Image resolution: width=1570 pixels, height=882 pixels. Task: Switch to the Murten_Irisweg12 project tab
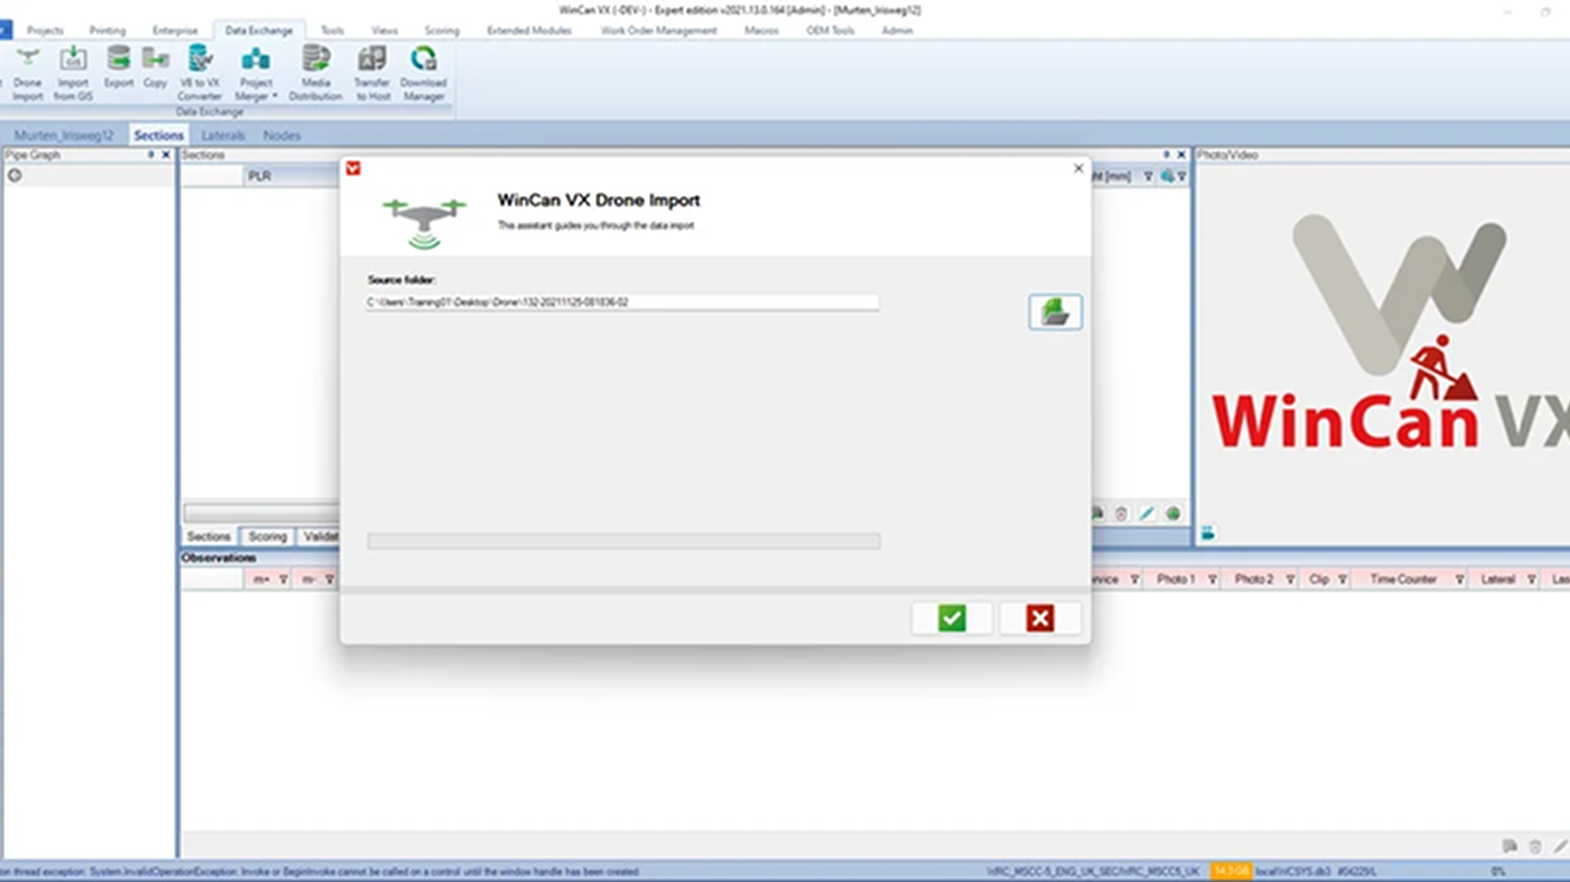[x=64, y=135]
